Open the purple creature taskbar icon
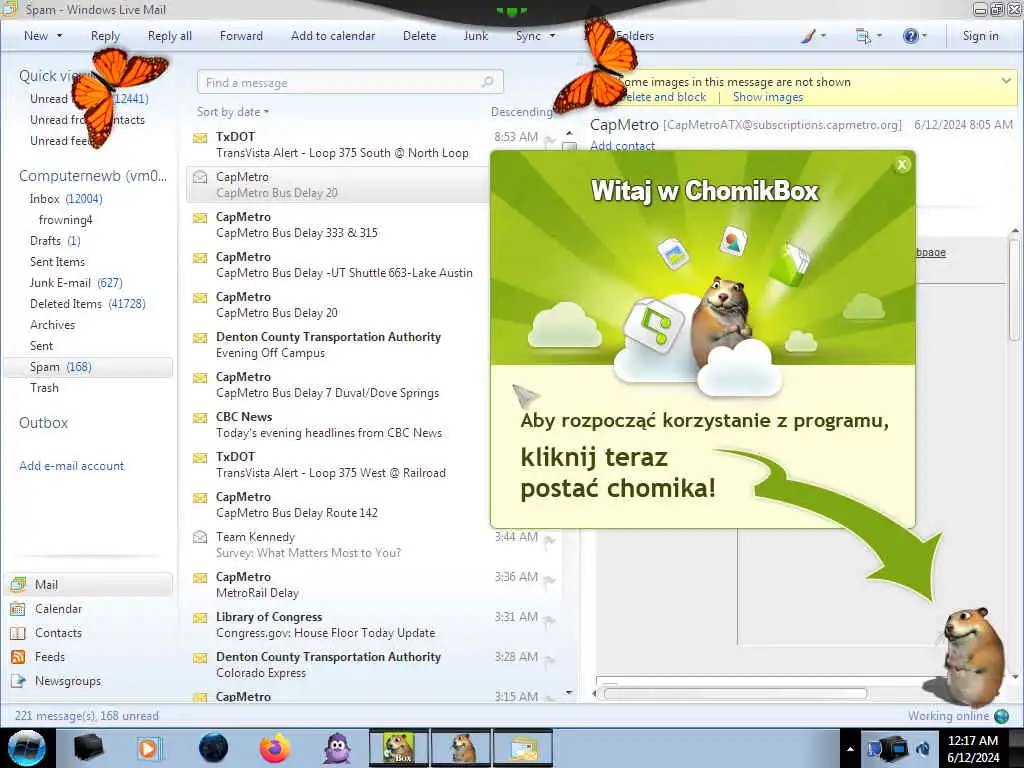 point(338,748)
